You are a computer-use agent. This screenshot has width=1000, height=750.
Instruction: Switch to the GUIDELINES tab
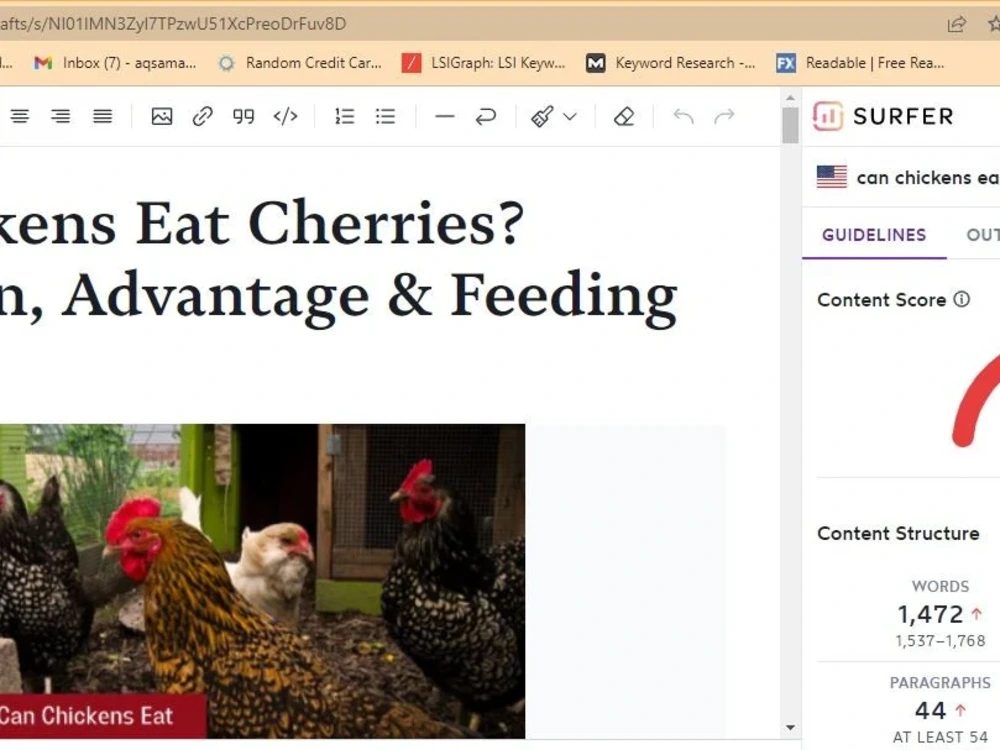874,235
